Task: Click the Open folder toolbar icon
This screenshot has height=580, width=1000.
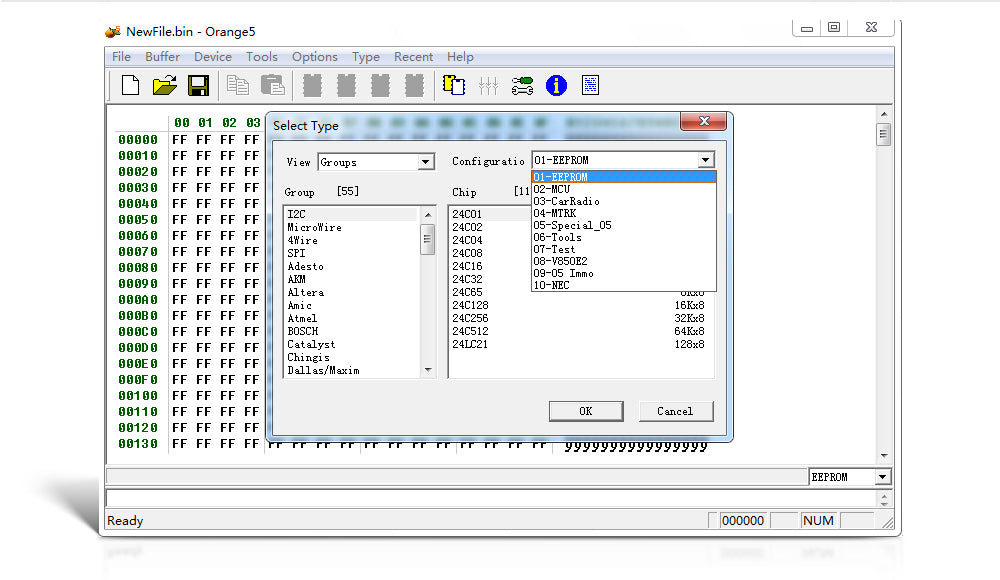Action: (x=164, y=86)
